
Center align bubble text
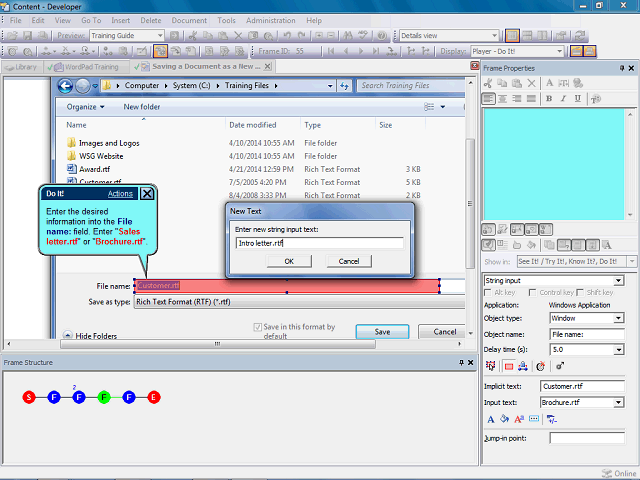[x=502, y=99]
